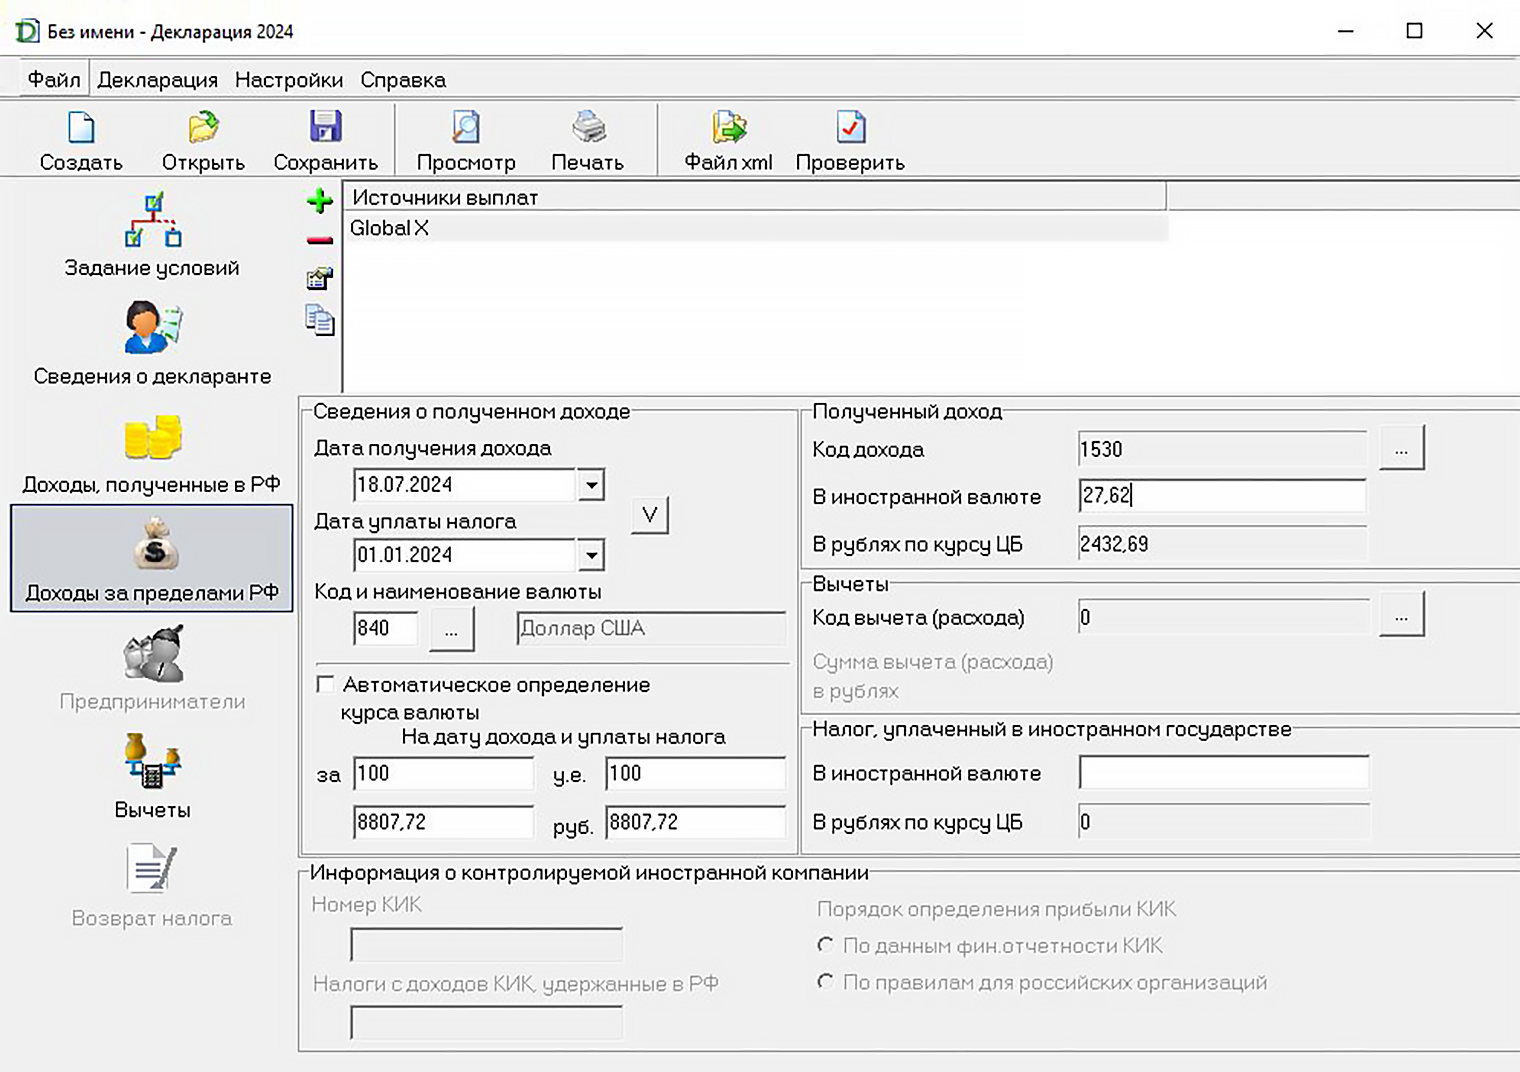Screen dimensions: 1520x1072
Task: Open the Справка menu
Action: [x=403, y=80]
